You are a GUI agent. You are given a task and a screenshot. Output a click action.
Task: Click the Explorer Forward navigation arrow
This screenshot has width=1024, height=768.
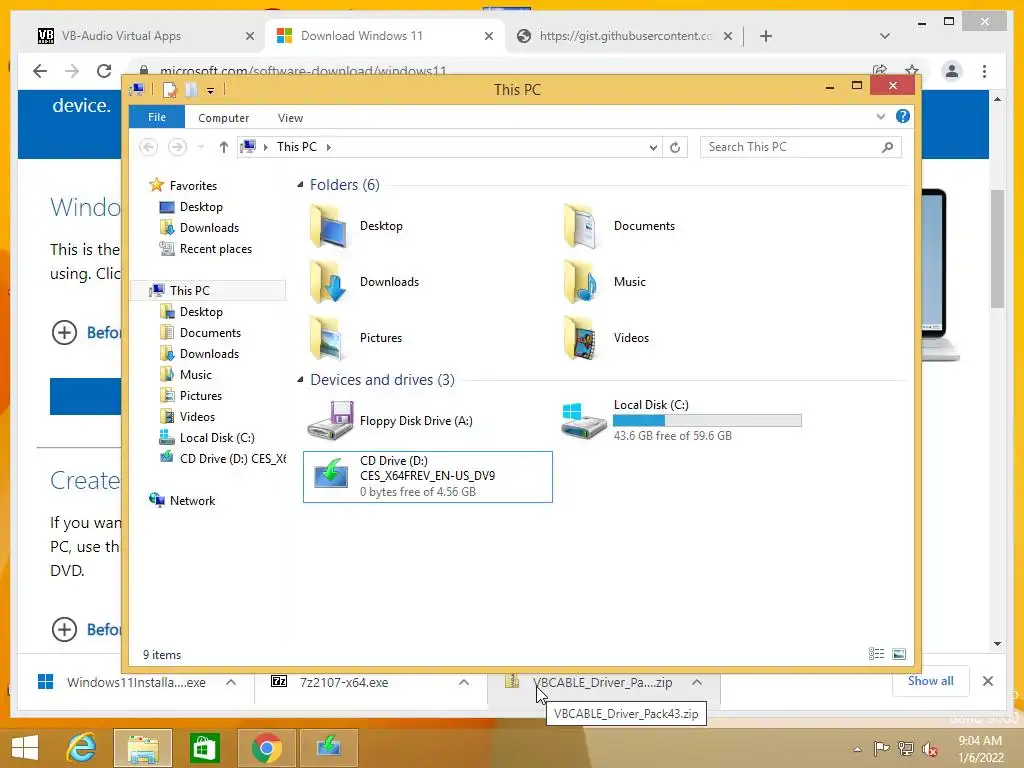pos(177,147)
